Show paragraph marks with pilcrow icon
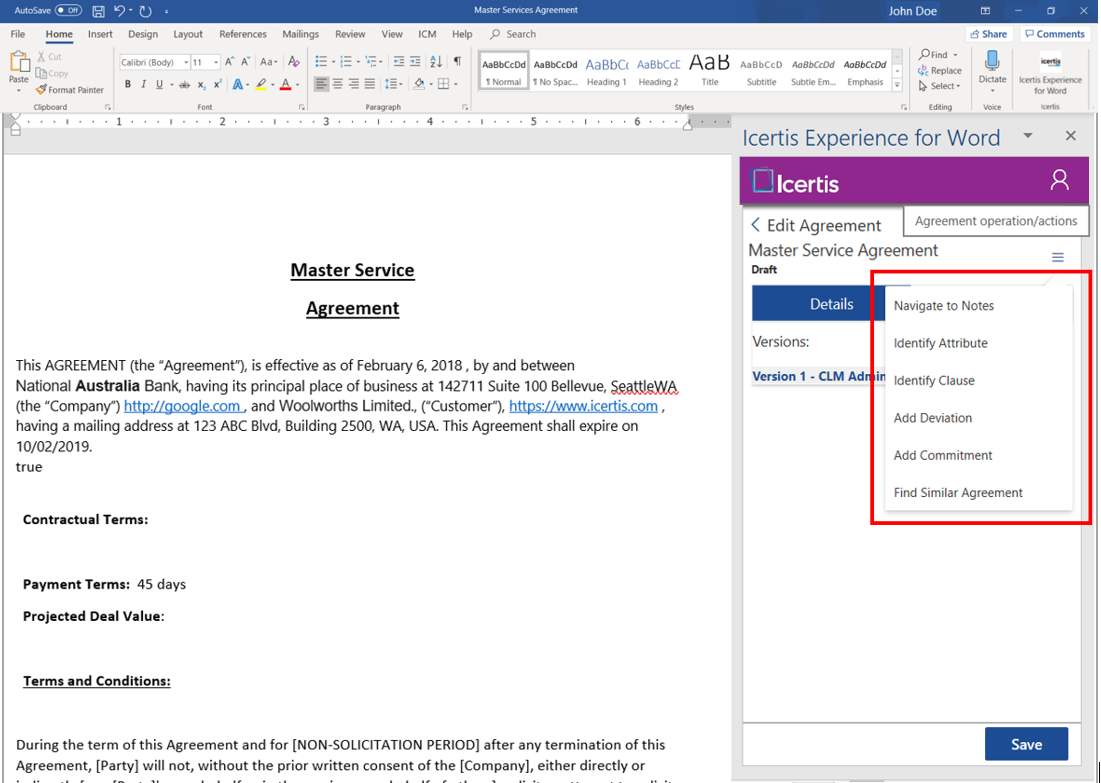The height and width of the screenshot is (783, 1101). click(457, 62)
